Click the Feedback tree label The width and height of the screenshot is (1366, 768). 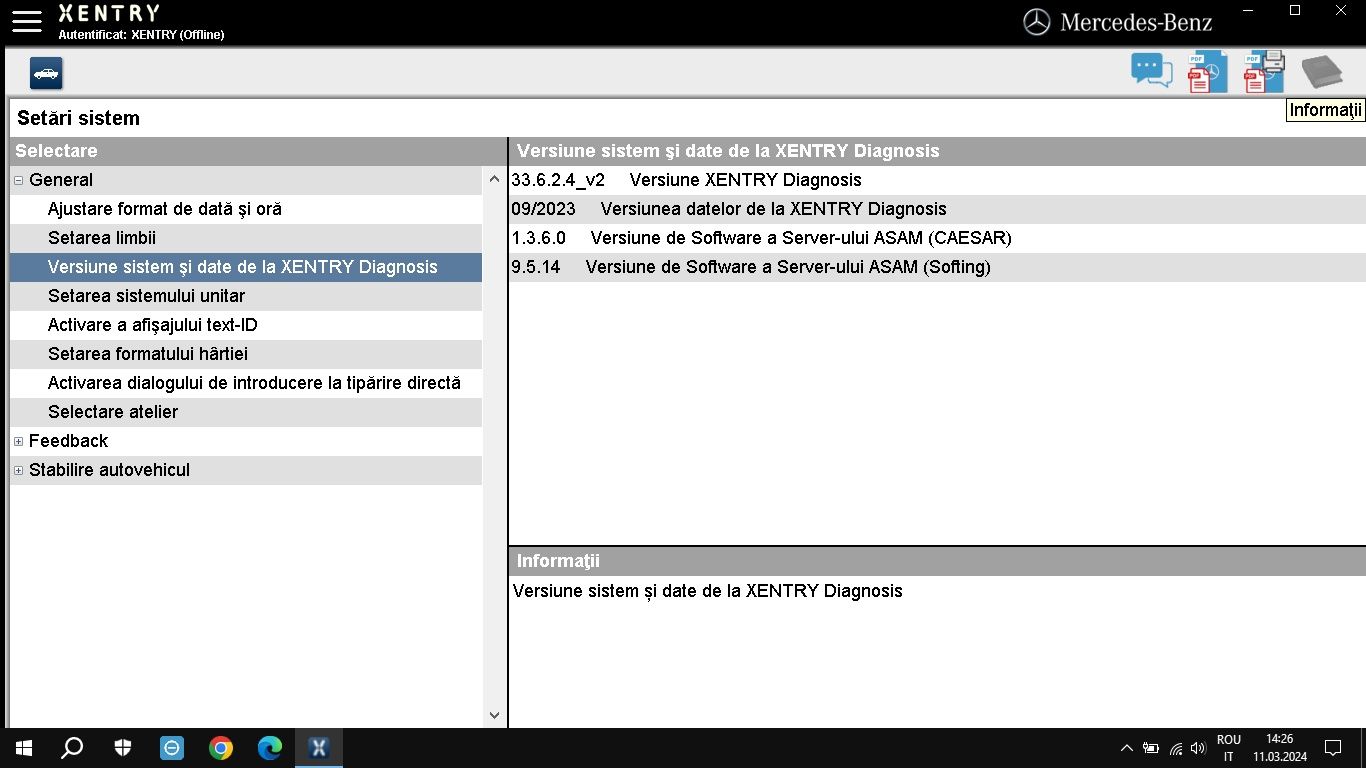tap(68, 441)
